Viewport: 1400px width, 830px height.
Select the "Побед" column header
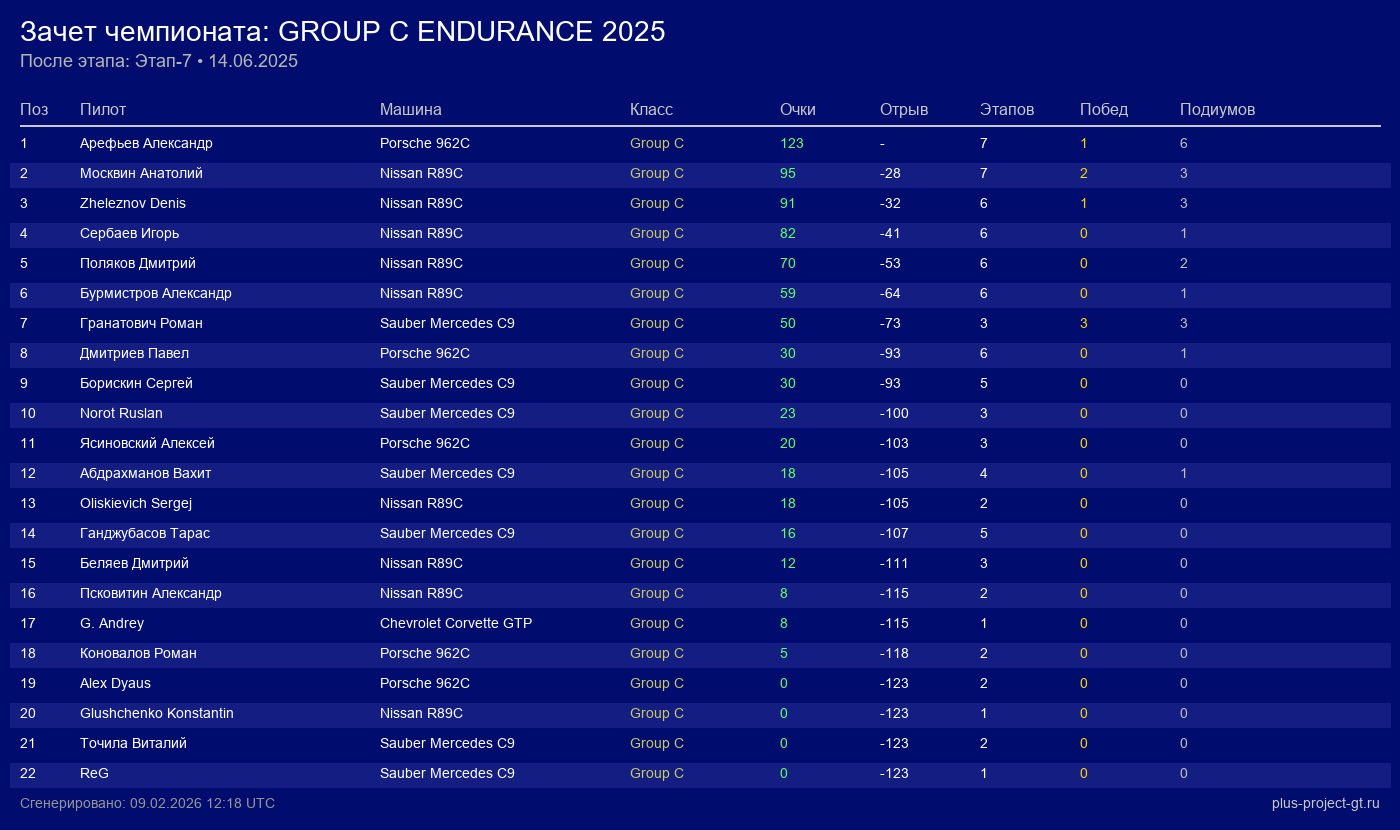tap(1104, 109)
